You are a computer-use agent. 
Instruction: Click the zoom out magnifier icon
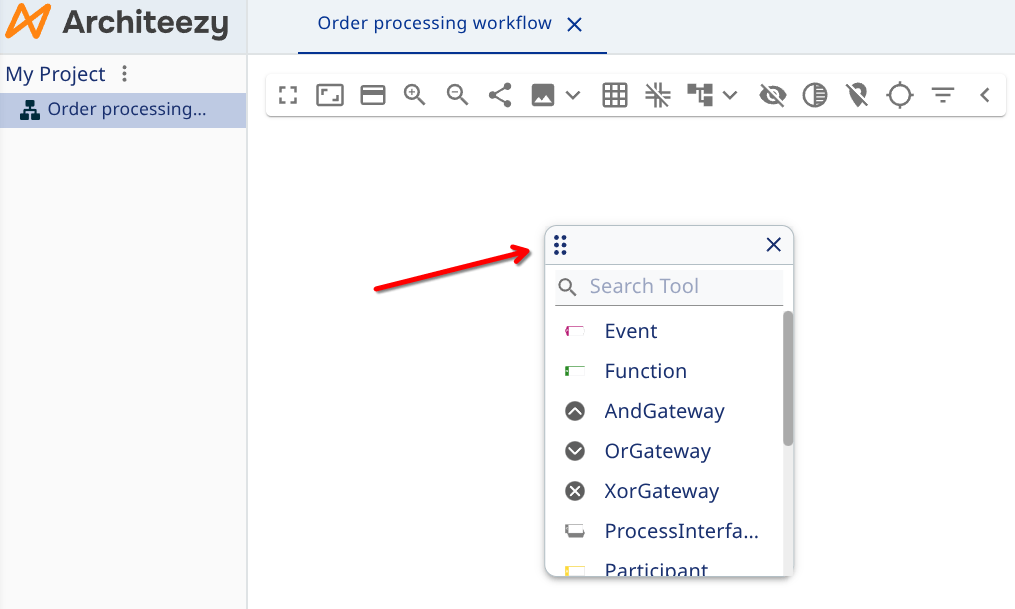point(458,95)
